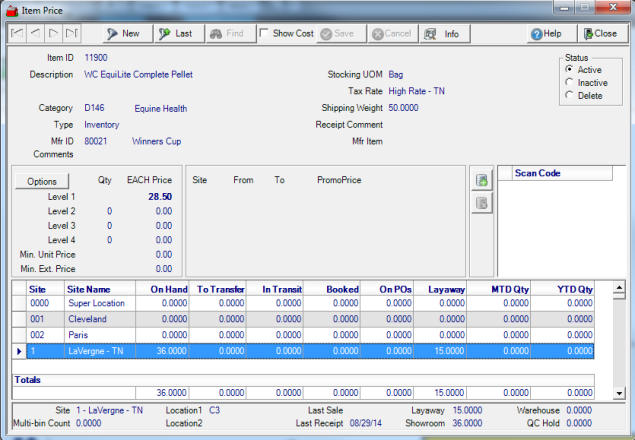Click the remove scan code icon
This screenshot has width=635, height=440.
click(x=482, y=203)
